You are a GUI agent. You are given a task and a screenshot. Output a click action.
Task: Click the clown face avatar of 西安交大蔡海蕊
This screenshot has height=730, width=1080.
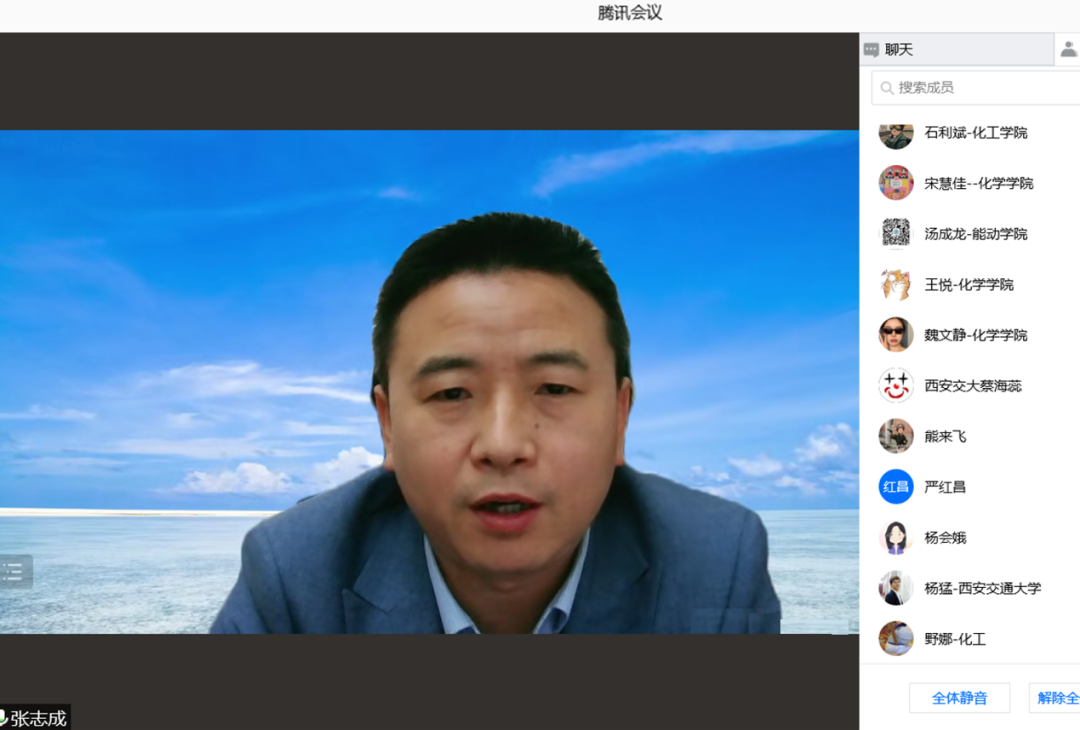point(896,386)
